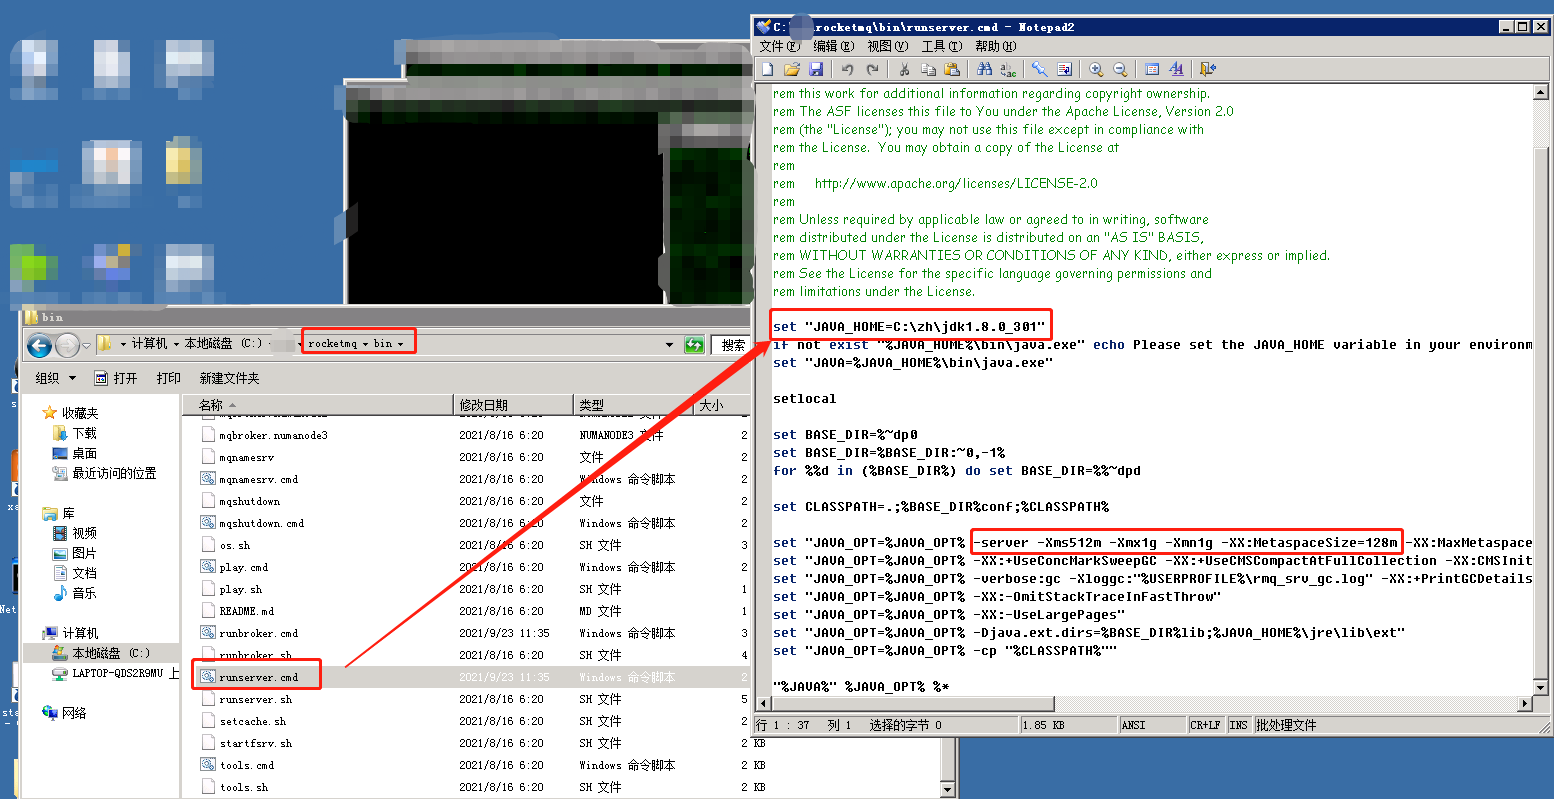This screenshot has height=799, width=1554.
Task: Create a new document in Notepad2
Action: click(767, 69)
